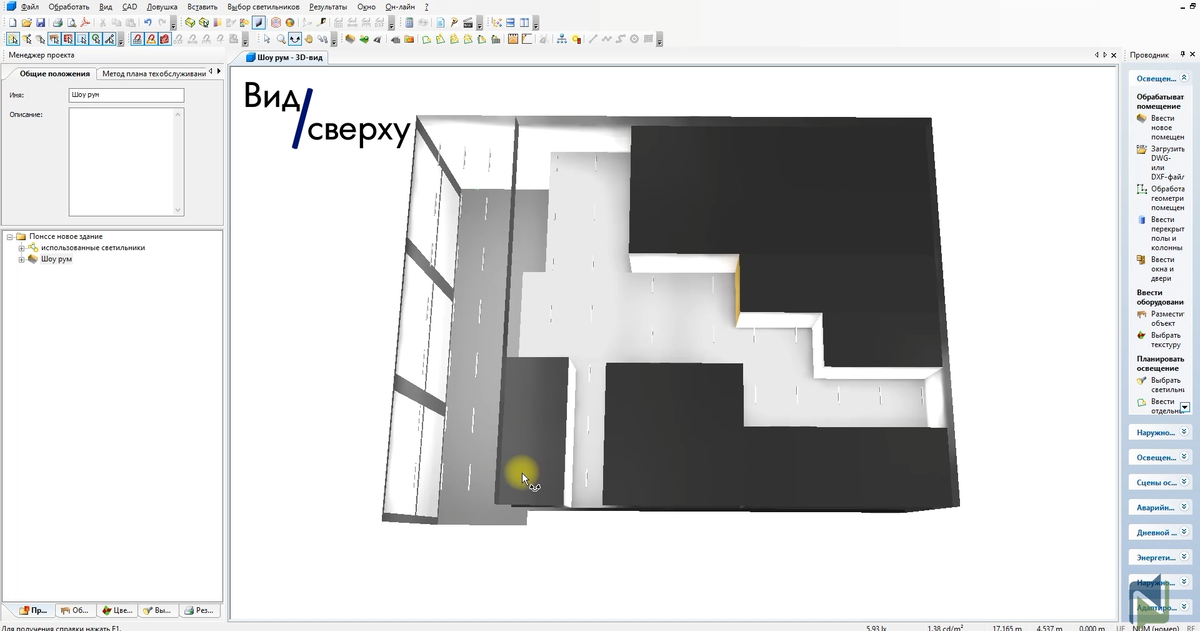Expand the Шоу рум tree node
This screenshot has width=1200, height=631.
click(x=21, y=259)
